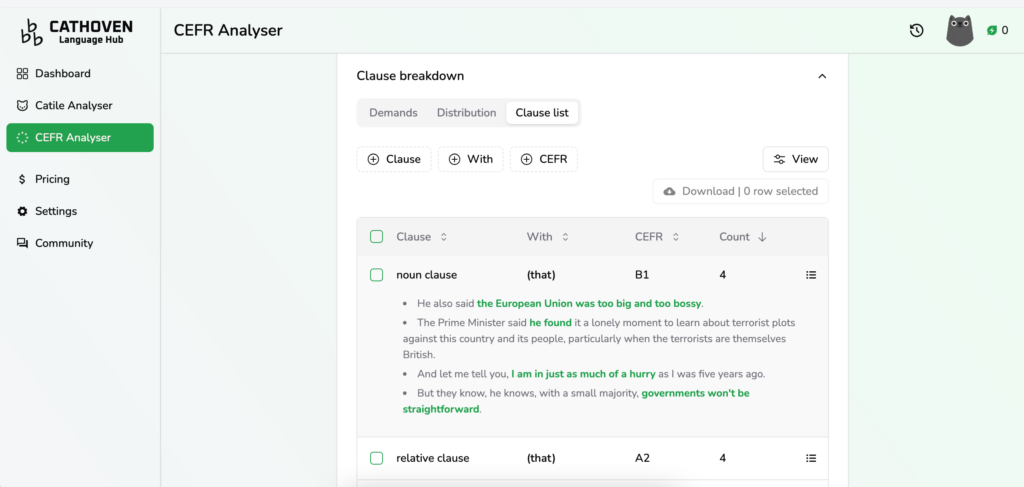Click highlighted 'he found' phrase

(551, 322)
